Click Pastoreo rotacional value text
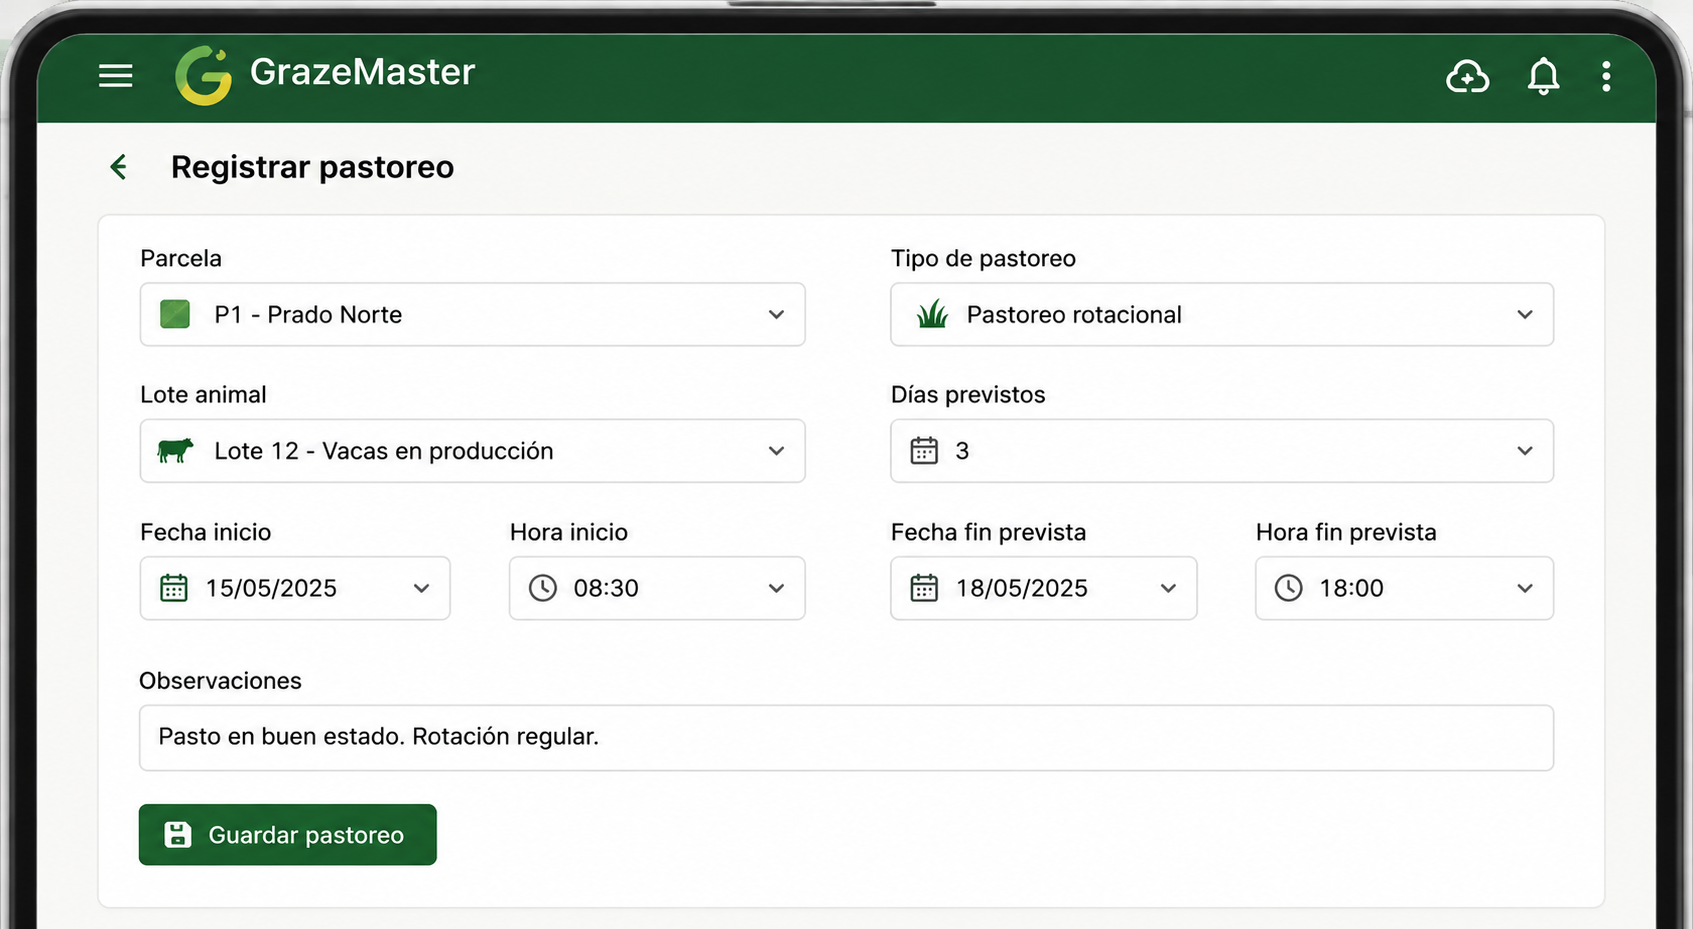Screen dimensions: 1693x929 (x=1074, y=314)
